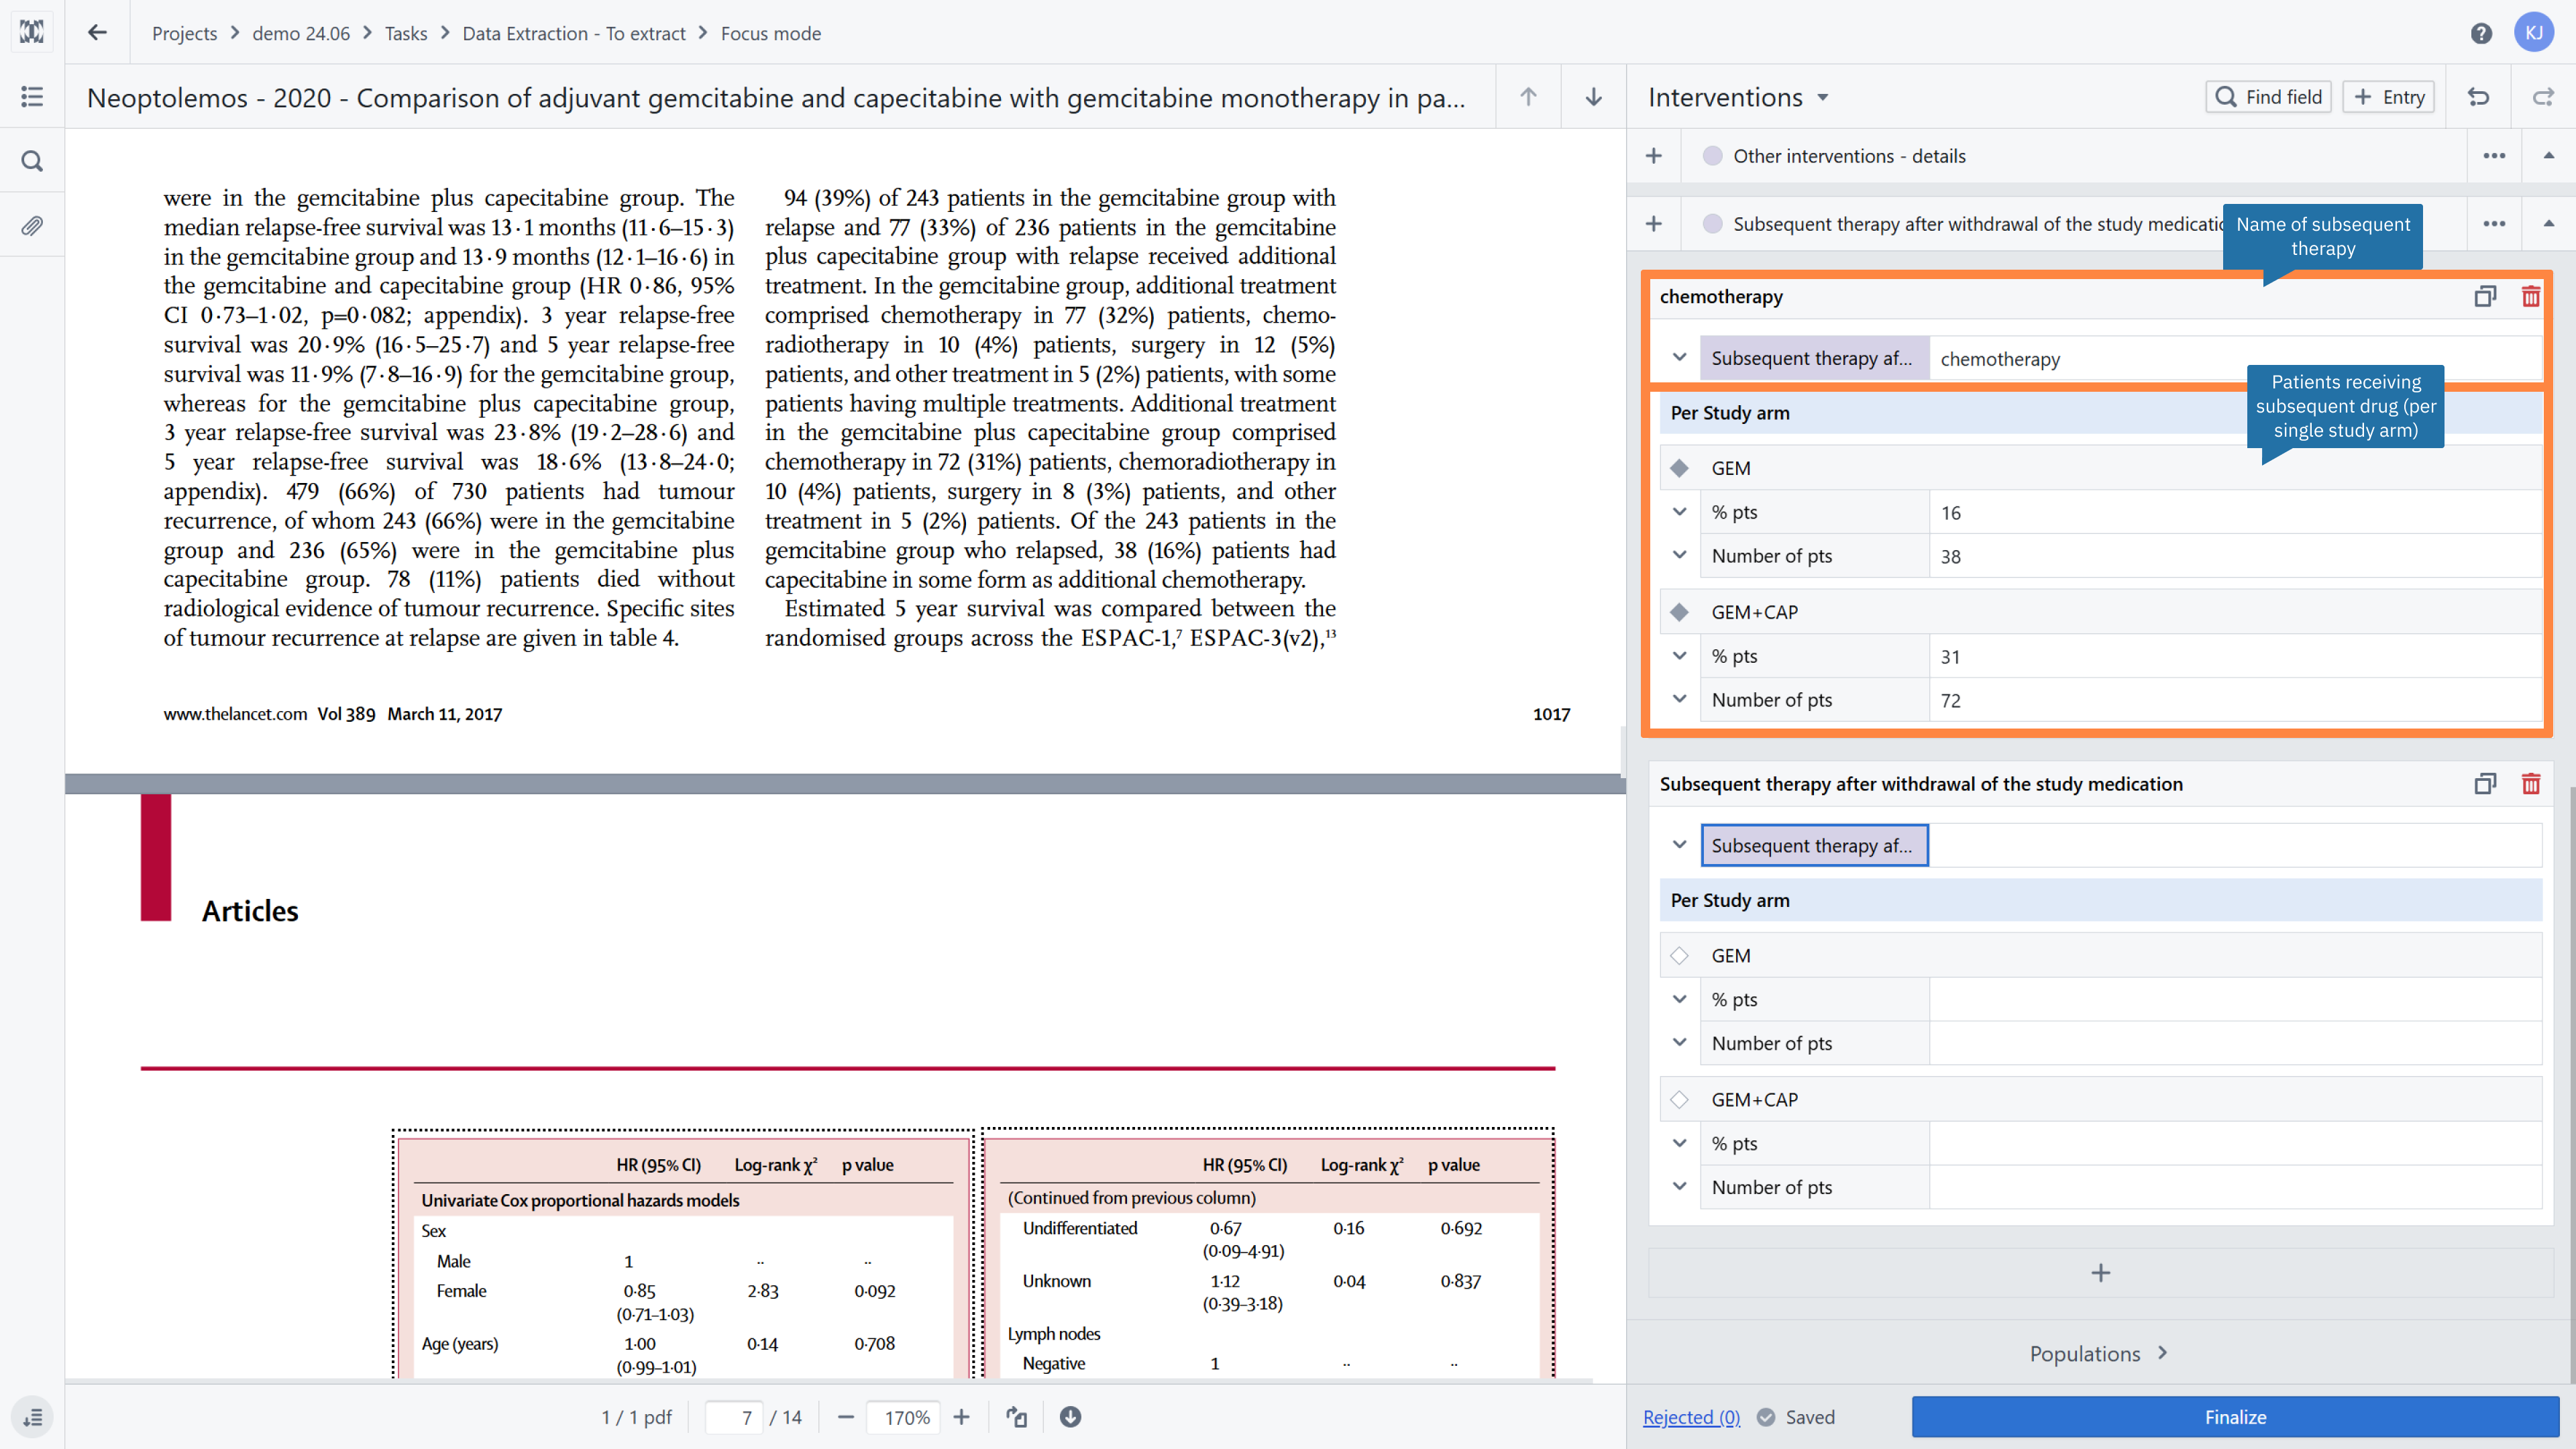Click the empty GEM % pts input in second entry
The width and height of the screenshot is (2576, 1449).
pyautogui.click(x=2235, y=1000)
